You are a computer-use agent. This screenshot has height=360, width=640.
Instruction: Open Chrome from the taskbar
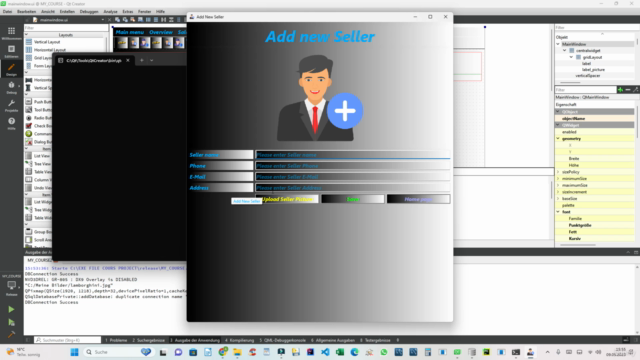pos(222,352)
